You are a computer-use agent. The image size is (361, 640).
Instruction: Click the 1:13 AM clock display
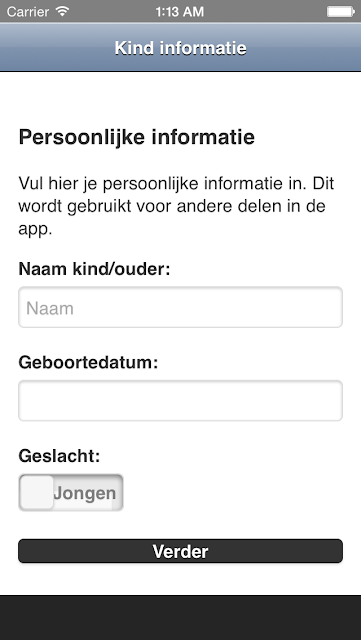[180, 11]
